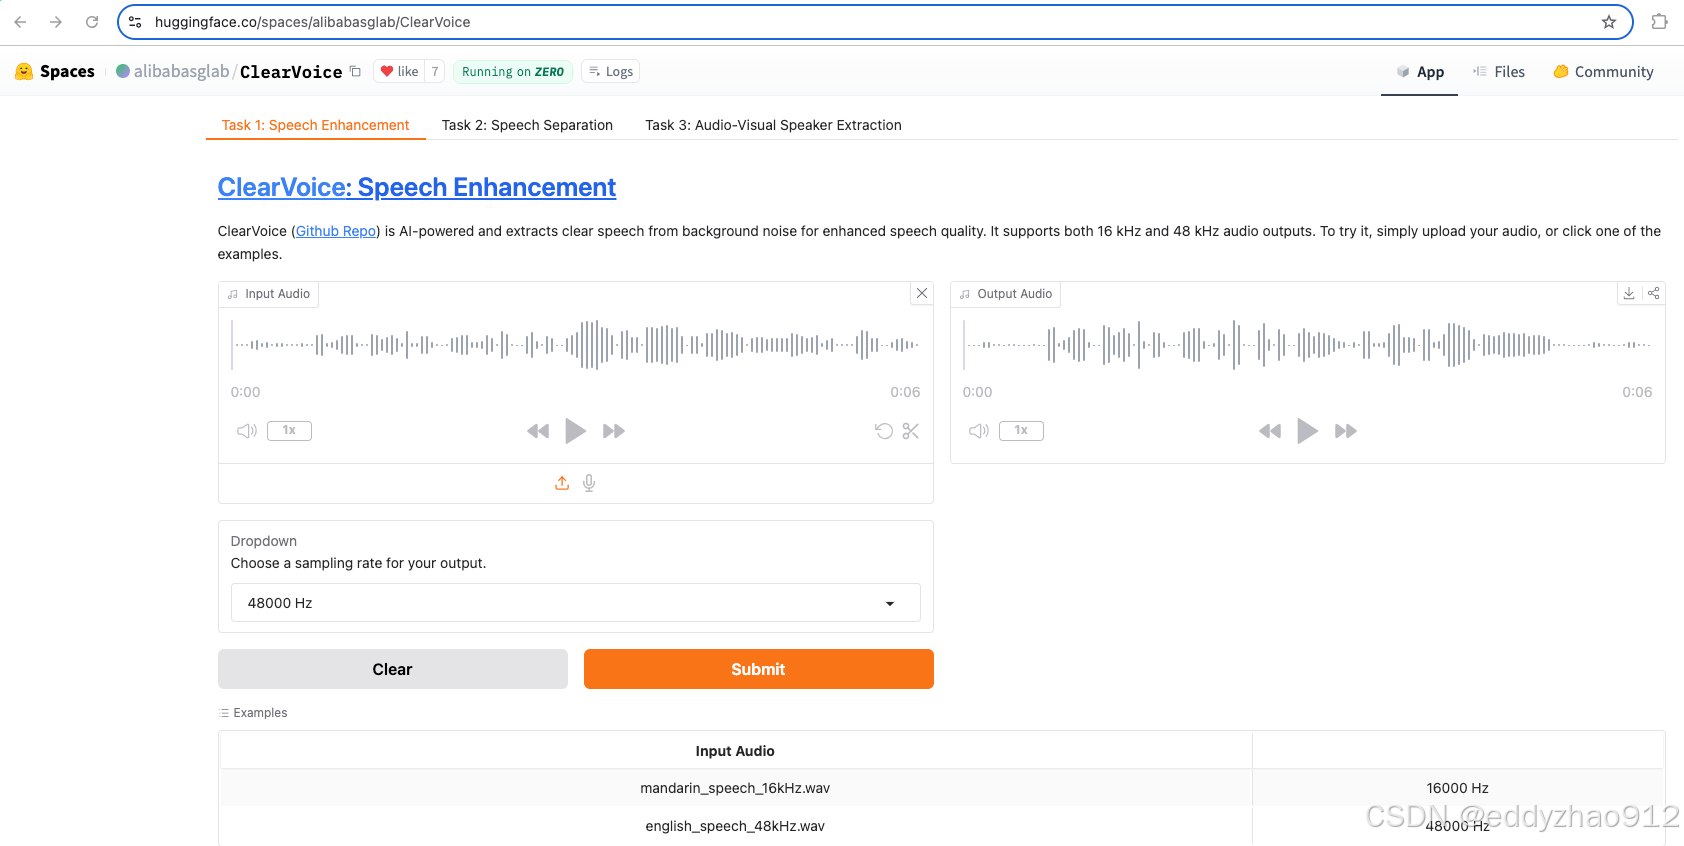Rewind Output Audio

tap(1270, 431)
